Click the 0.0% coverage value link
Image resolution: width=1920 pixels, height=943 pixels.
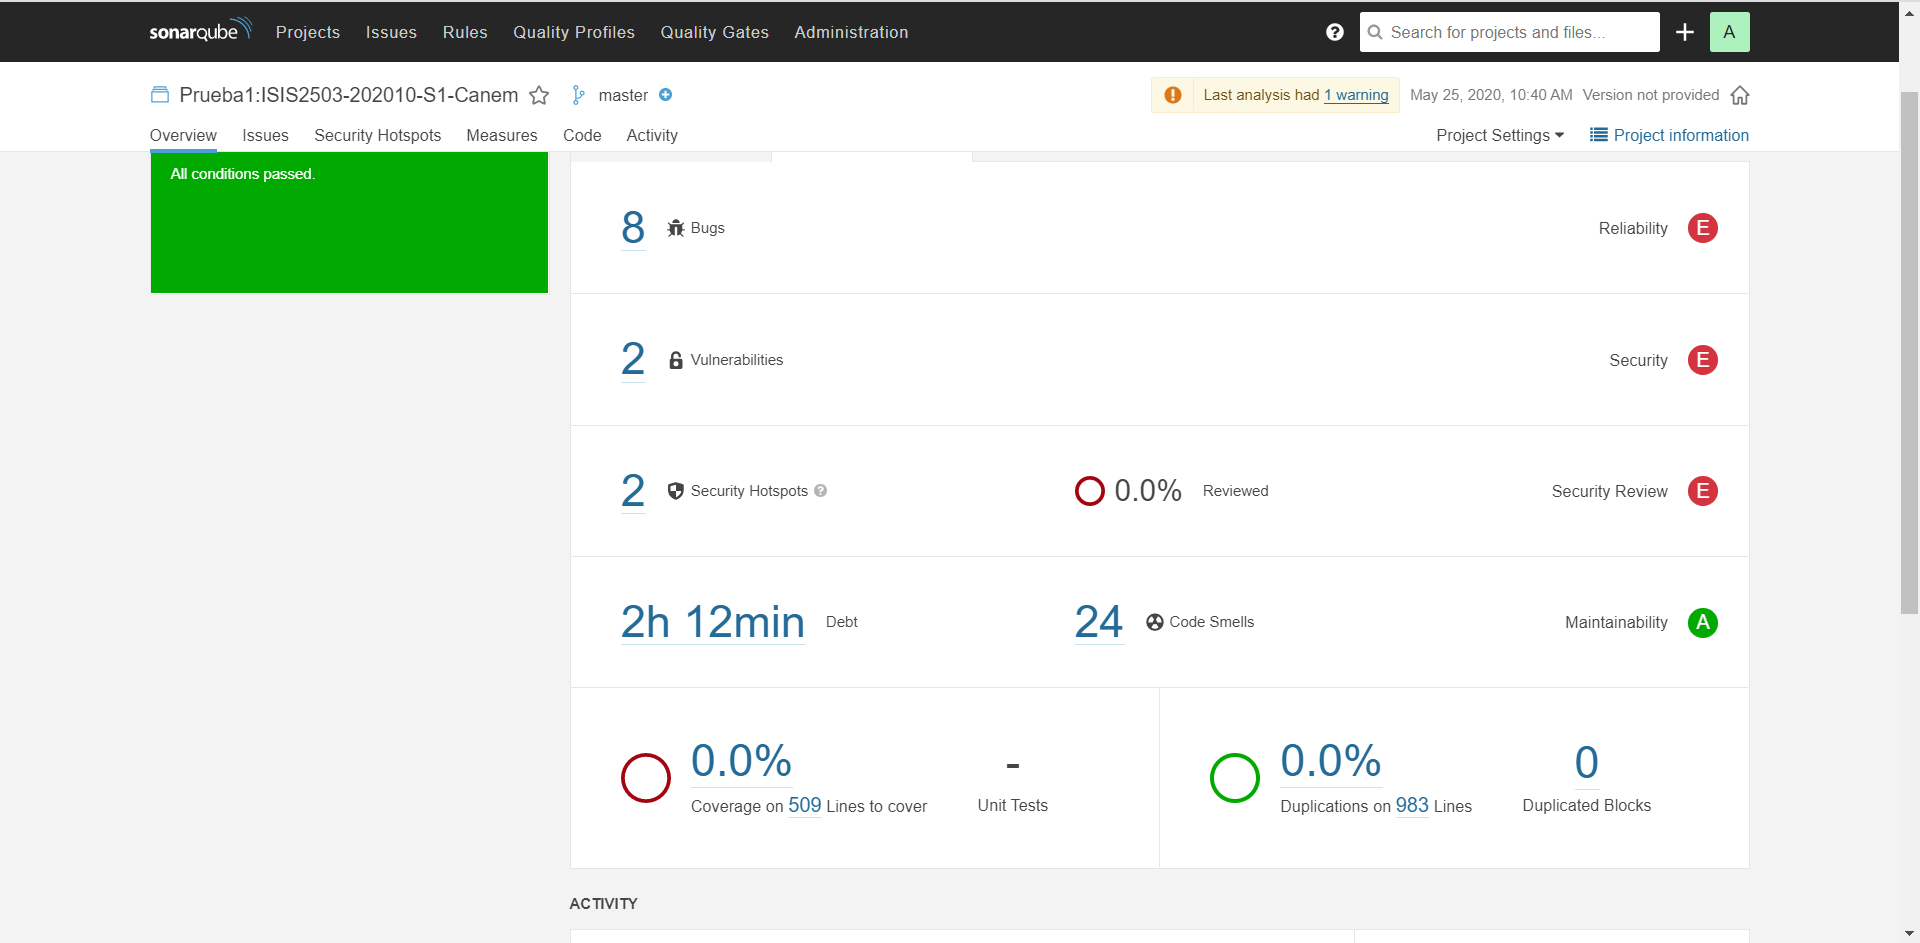[x=741, y=761]
